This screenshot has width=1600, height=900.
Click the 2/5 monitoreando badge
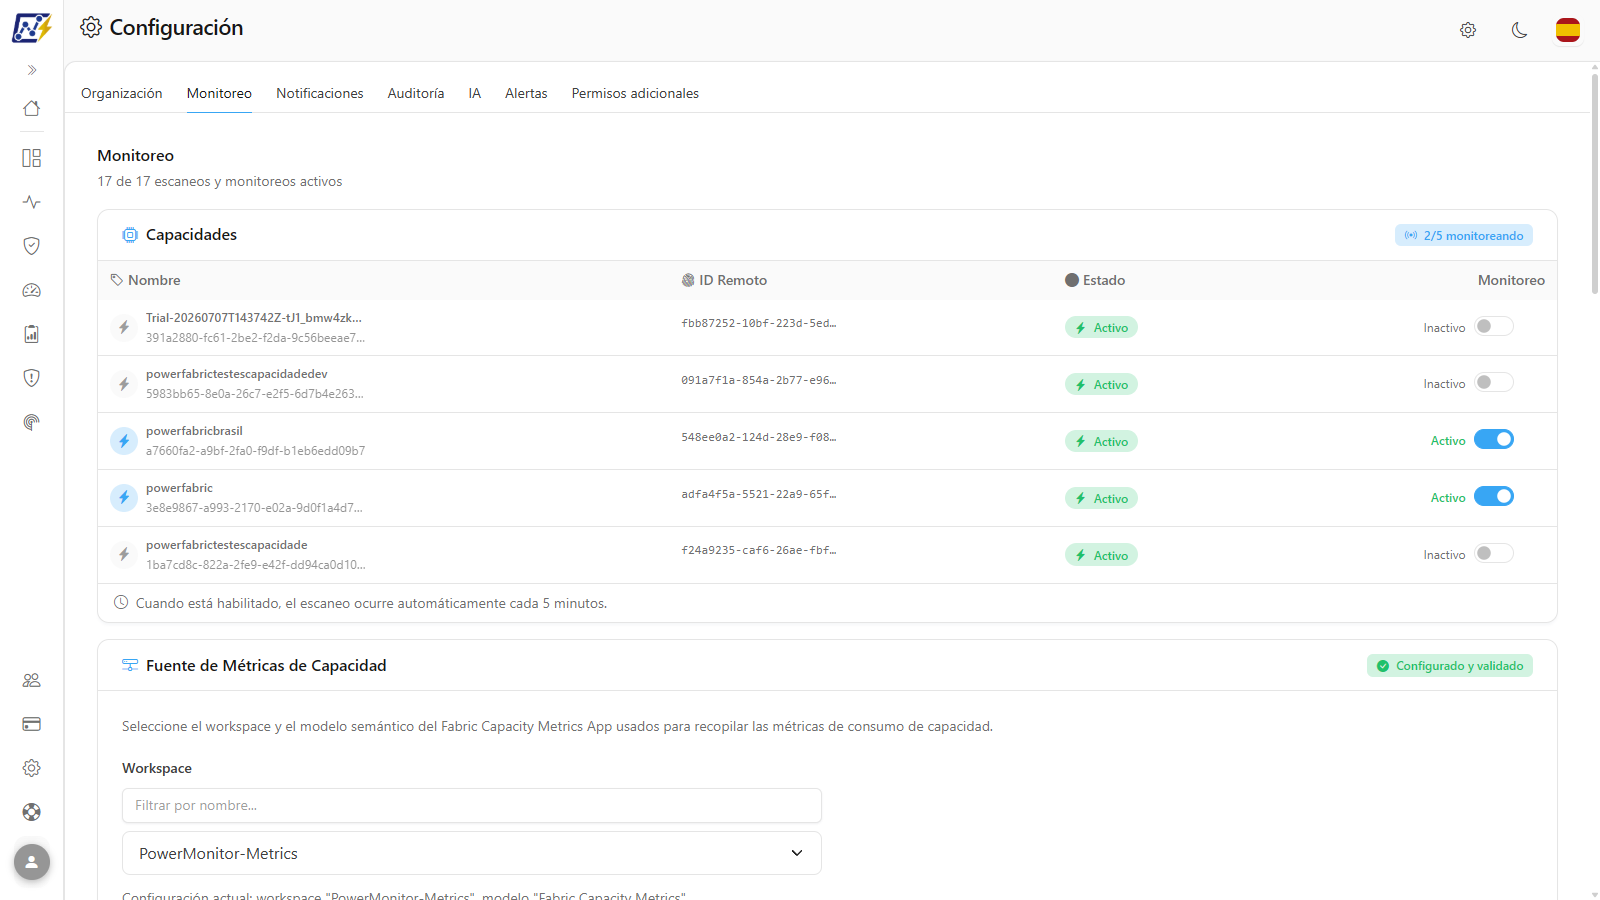(1464, 236)
